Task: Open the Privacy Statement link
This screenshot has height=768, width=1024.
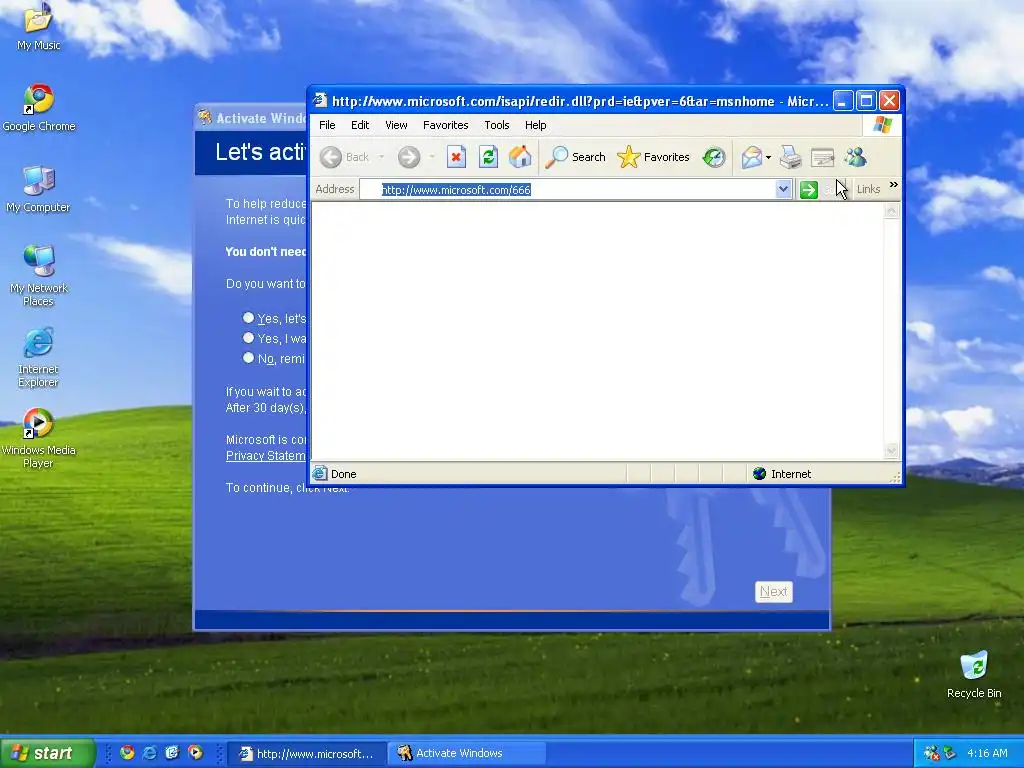Action: (265, 456)
